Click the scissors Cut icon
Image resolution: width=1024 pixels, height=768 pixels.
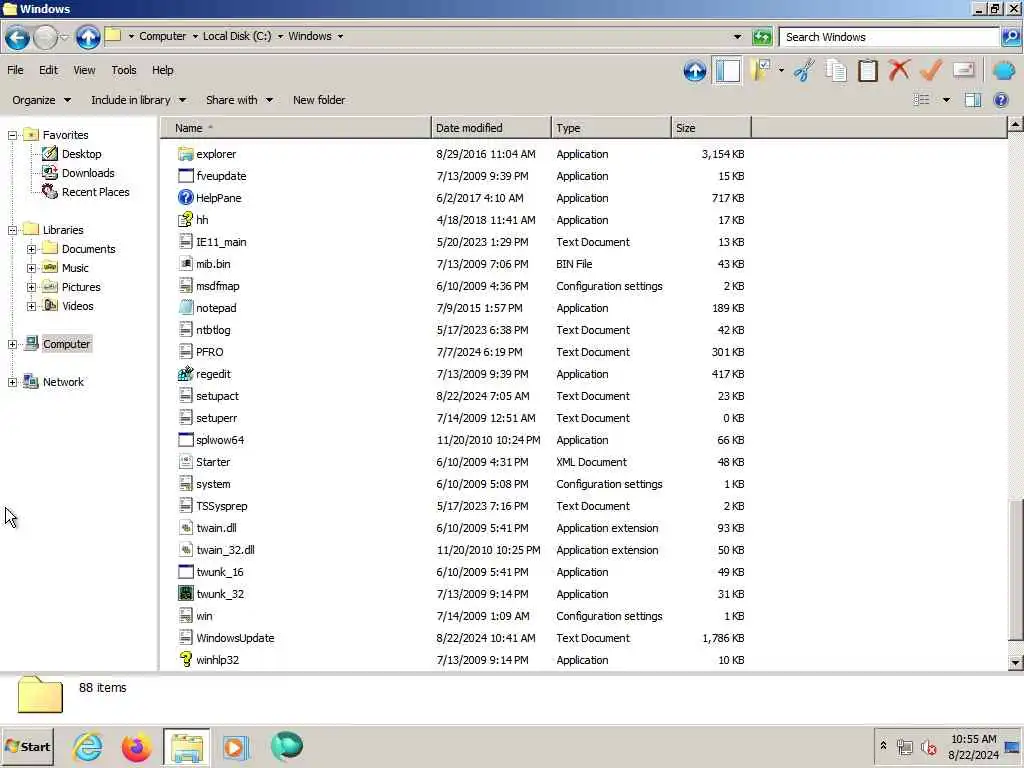tap(804, 70)
